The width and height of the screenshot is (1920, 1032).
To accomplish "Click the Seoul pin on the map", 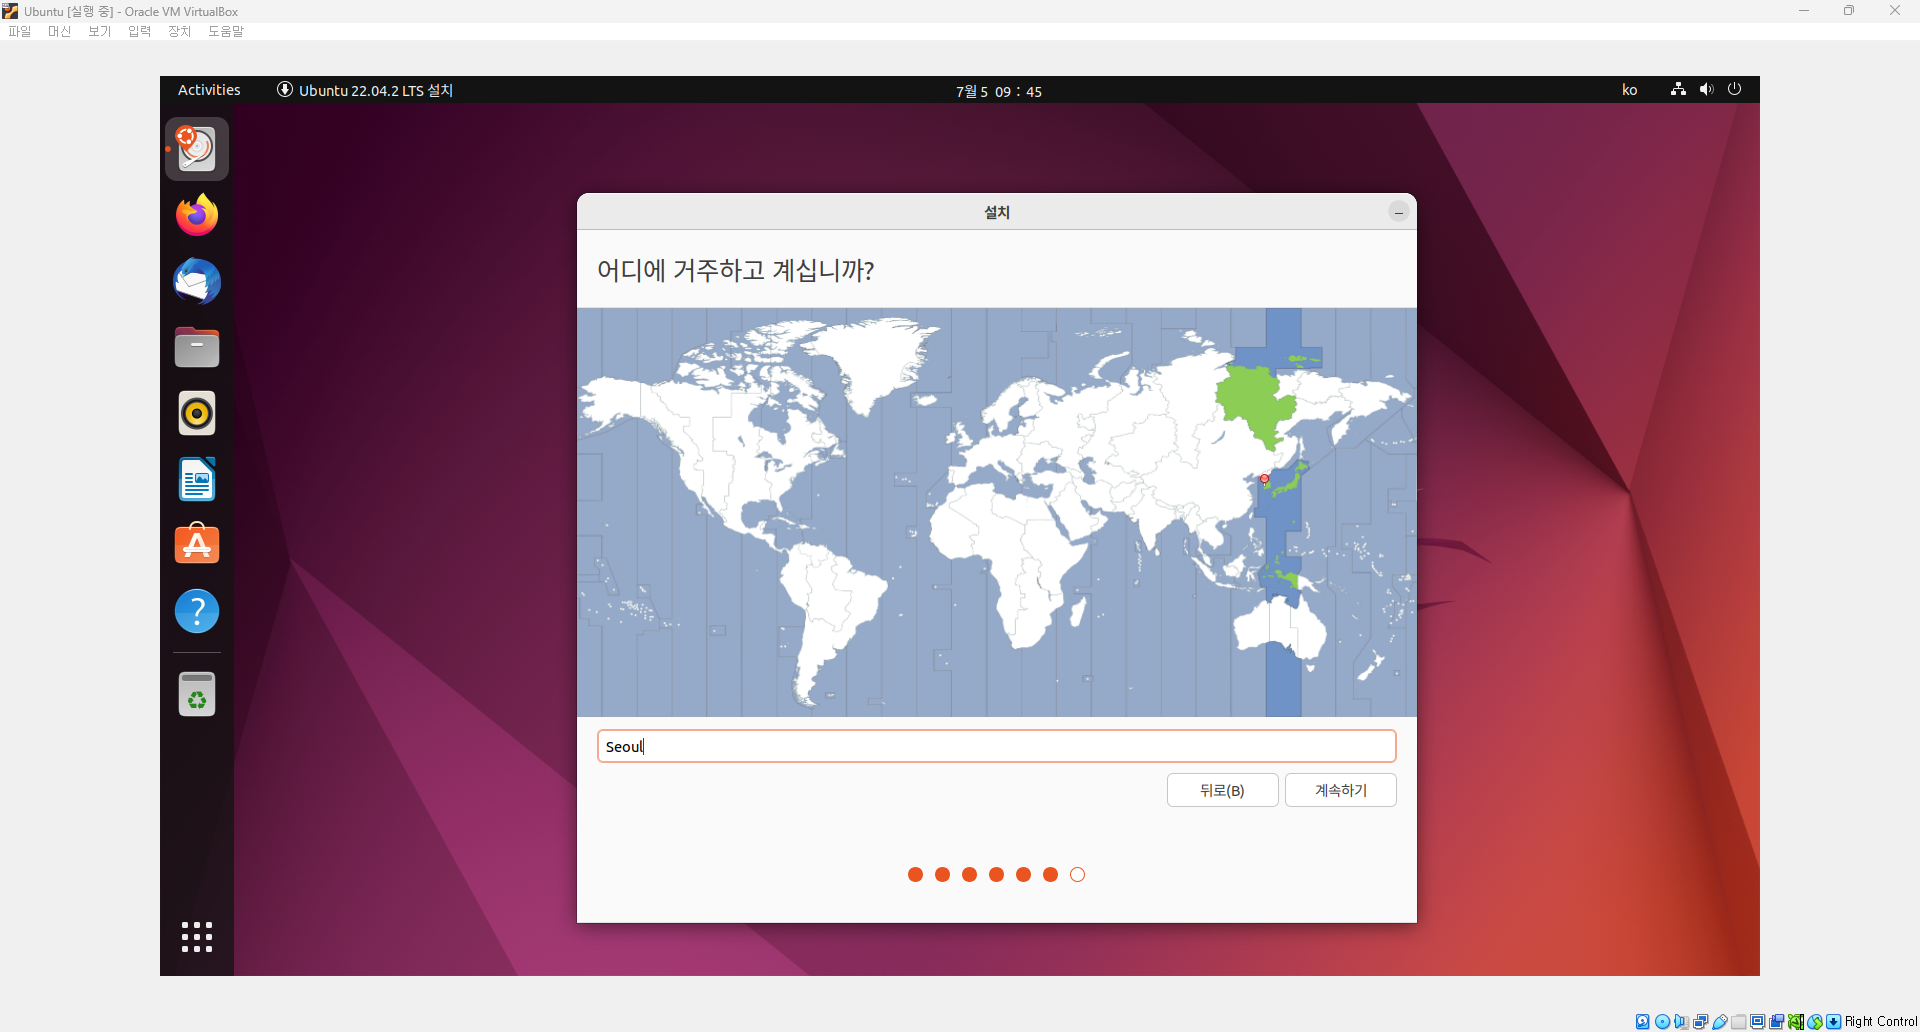I will click(1264, 478).
